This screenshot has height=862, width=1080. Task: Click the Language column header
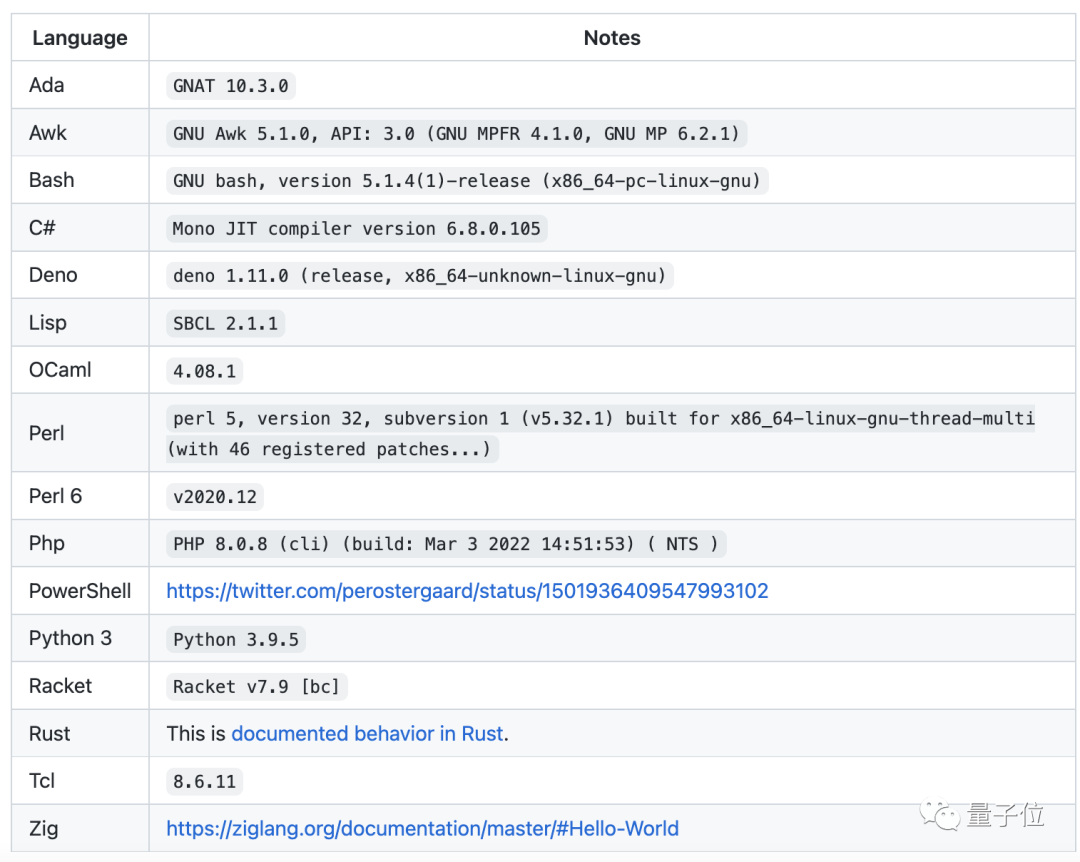[80, 38]
